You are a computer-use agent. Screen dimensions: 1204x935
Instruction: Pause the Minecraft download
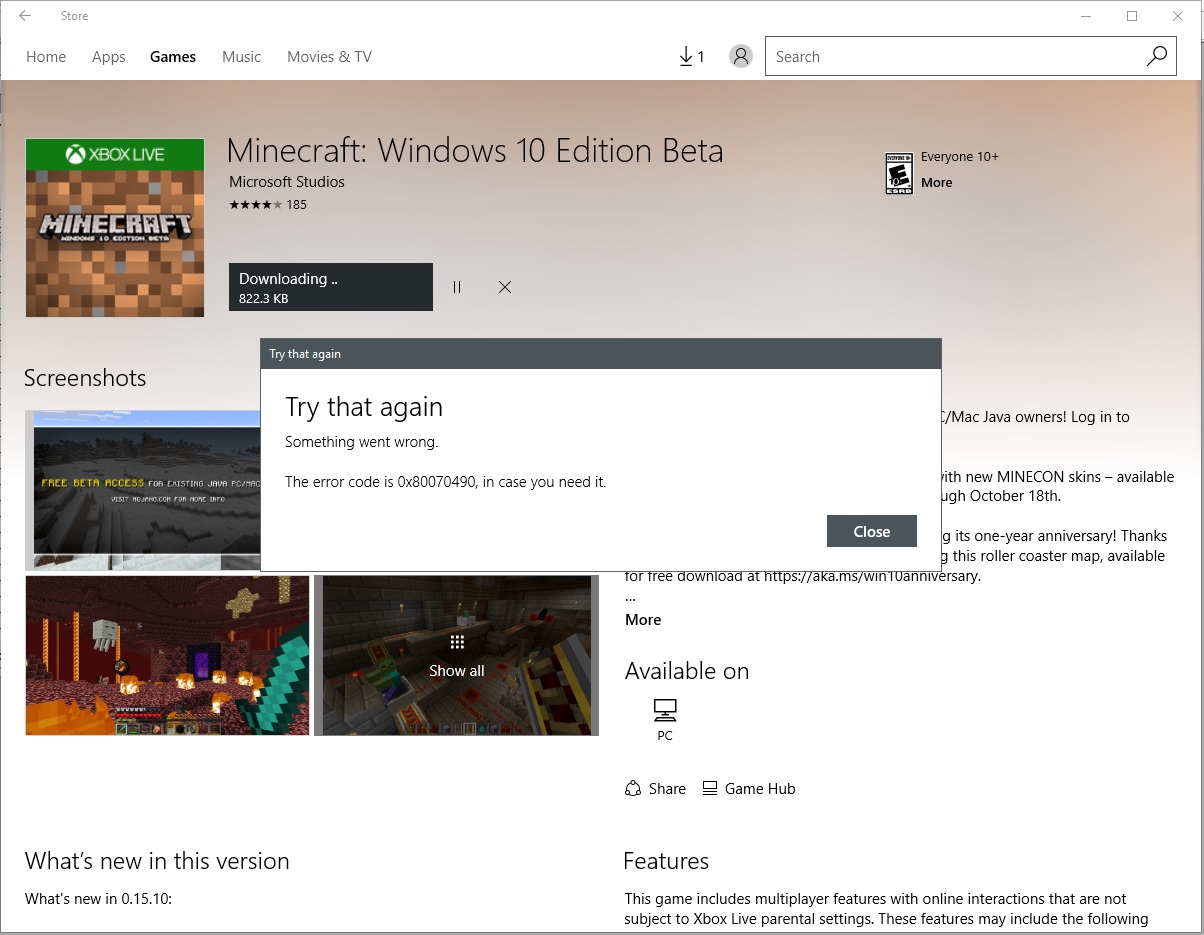(457, 287)
